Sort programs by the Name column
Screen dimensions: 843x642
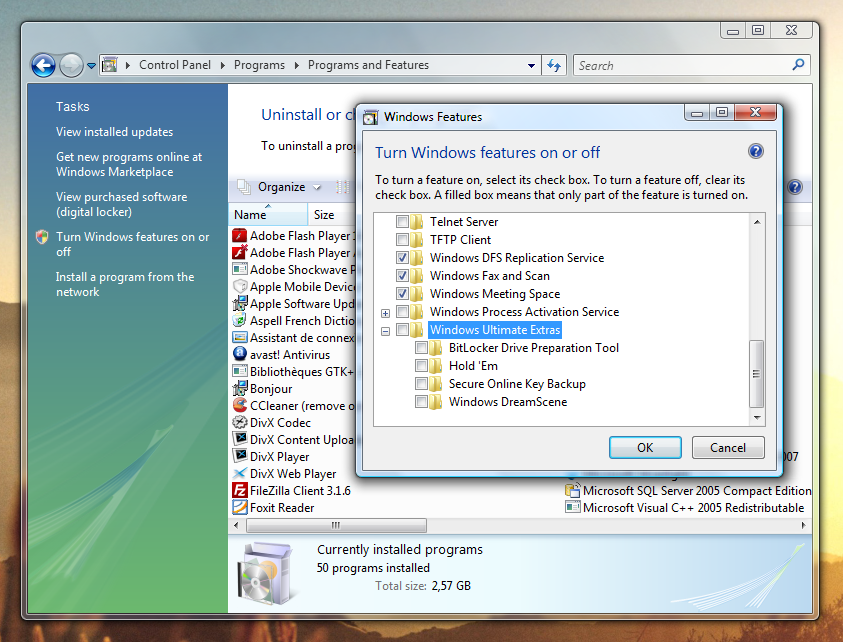(x=268, y=215)
